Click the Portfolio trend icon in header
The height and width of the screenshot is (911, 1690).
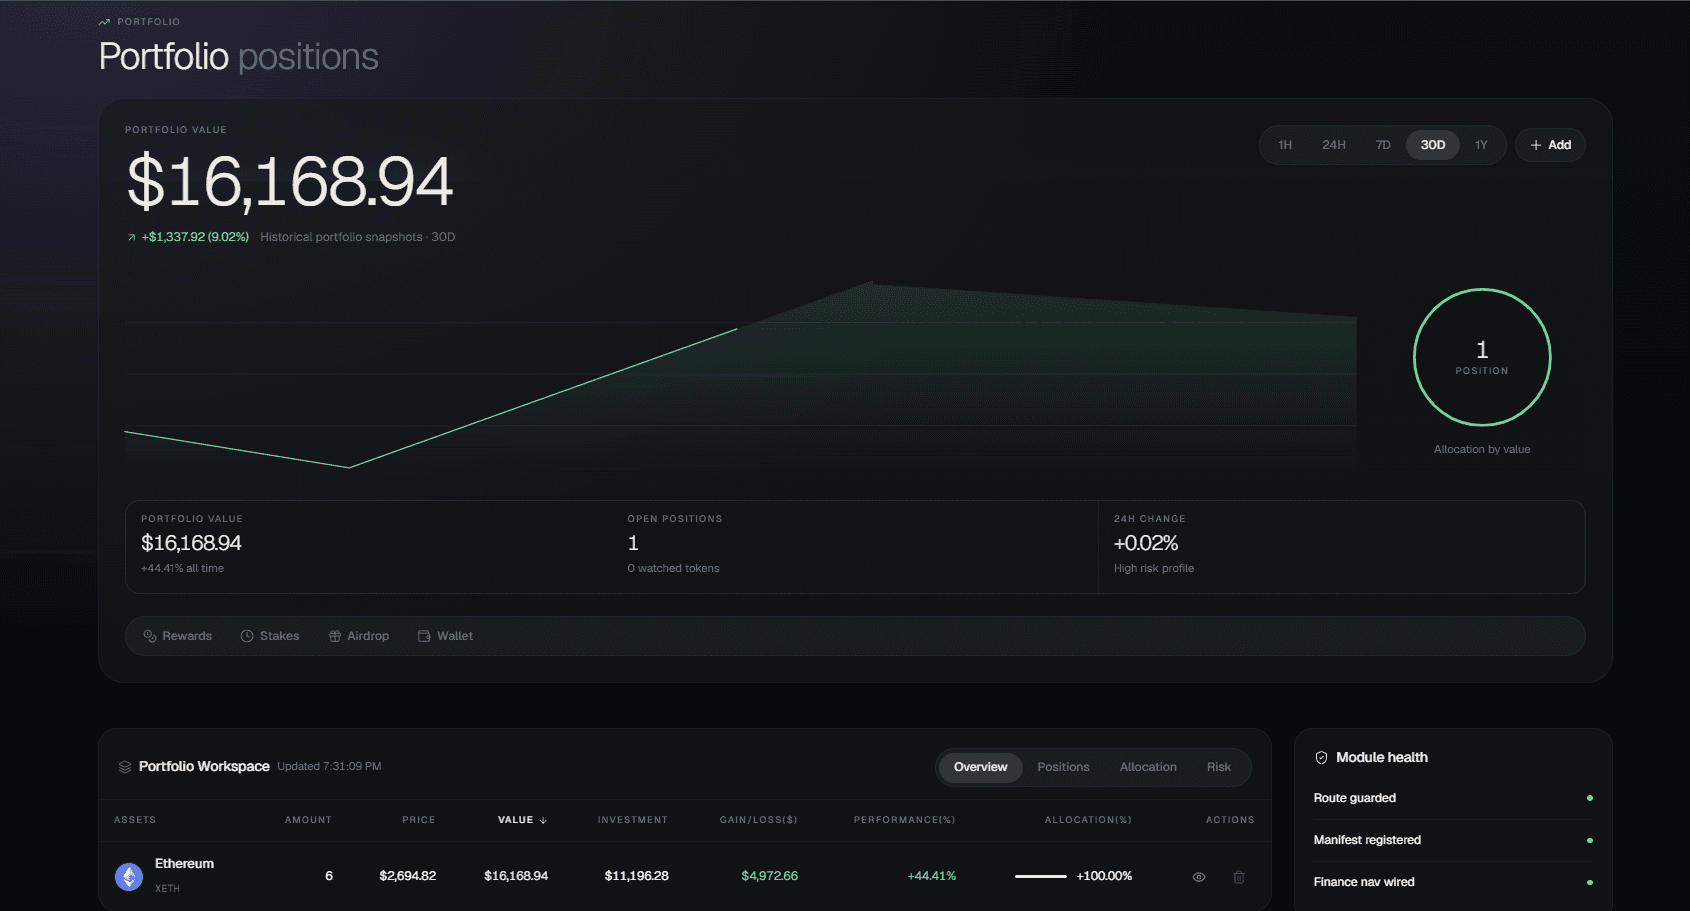tap(104, 22)
